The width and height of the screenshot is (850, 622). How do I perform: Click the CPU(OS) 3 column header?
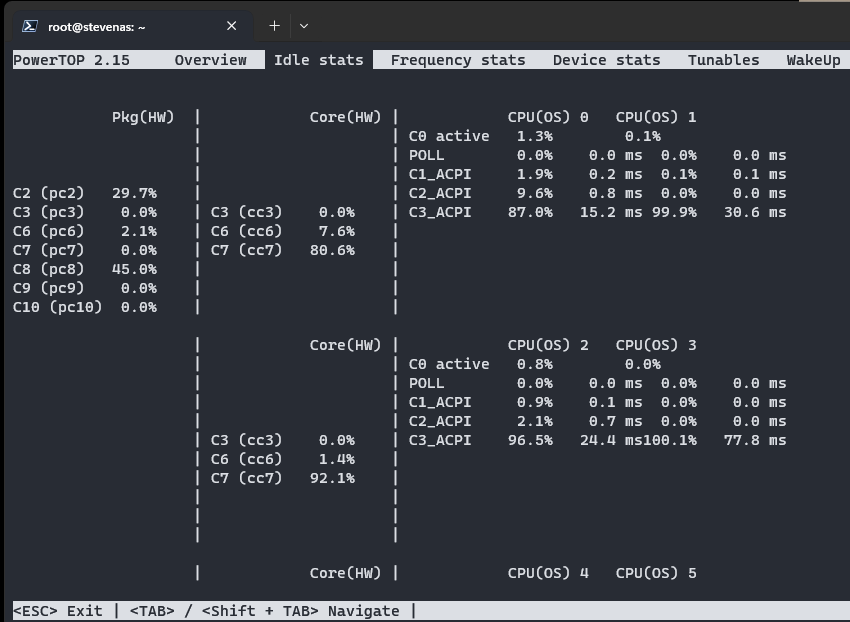pos(656,345)
